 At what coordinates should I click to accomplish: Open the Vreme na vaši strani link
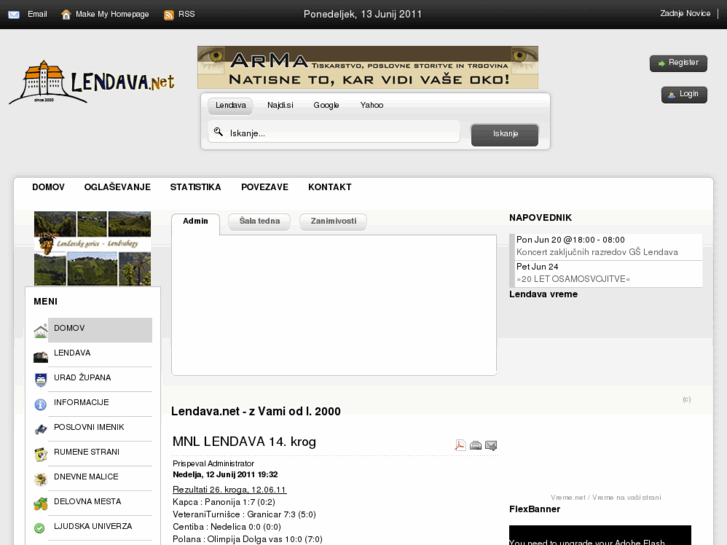coord(626,498)
